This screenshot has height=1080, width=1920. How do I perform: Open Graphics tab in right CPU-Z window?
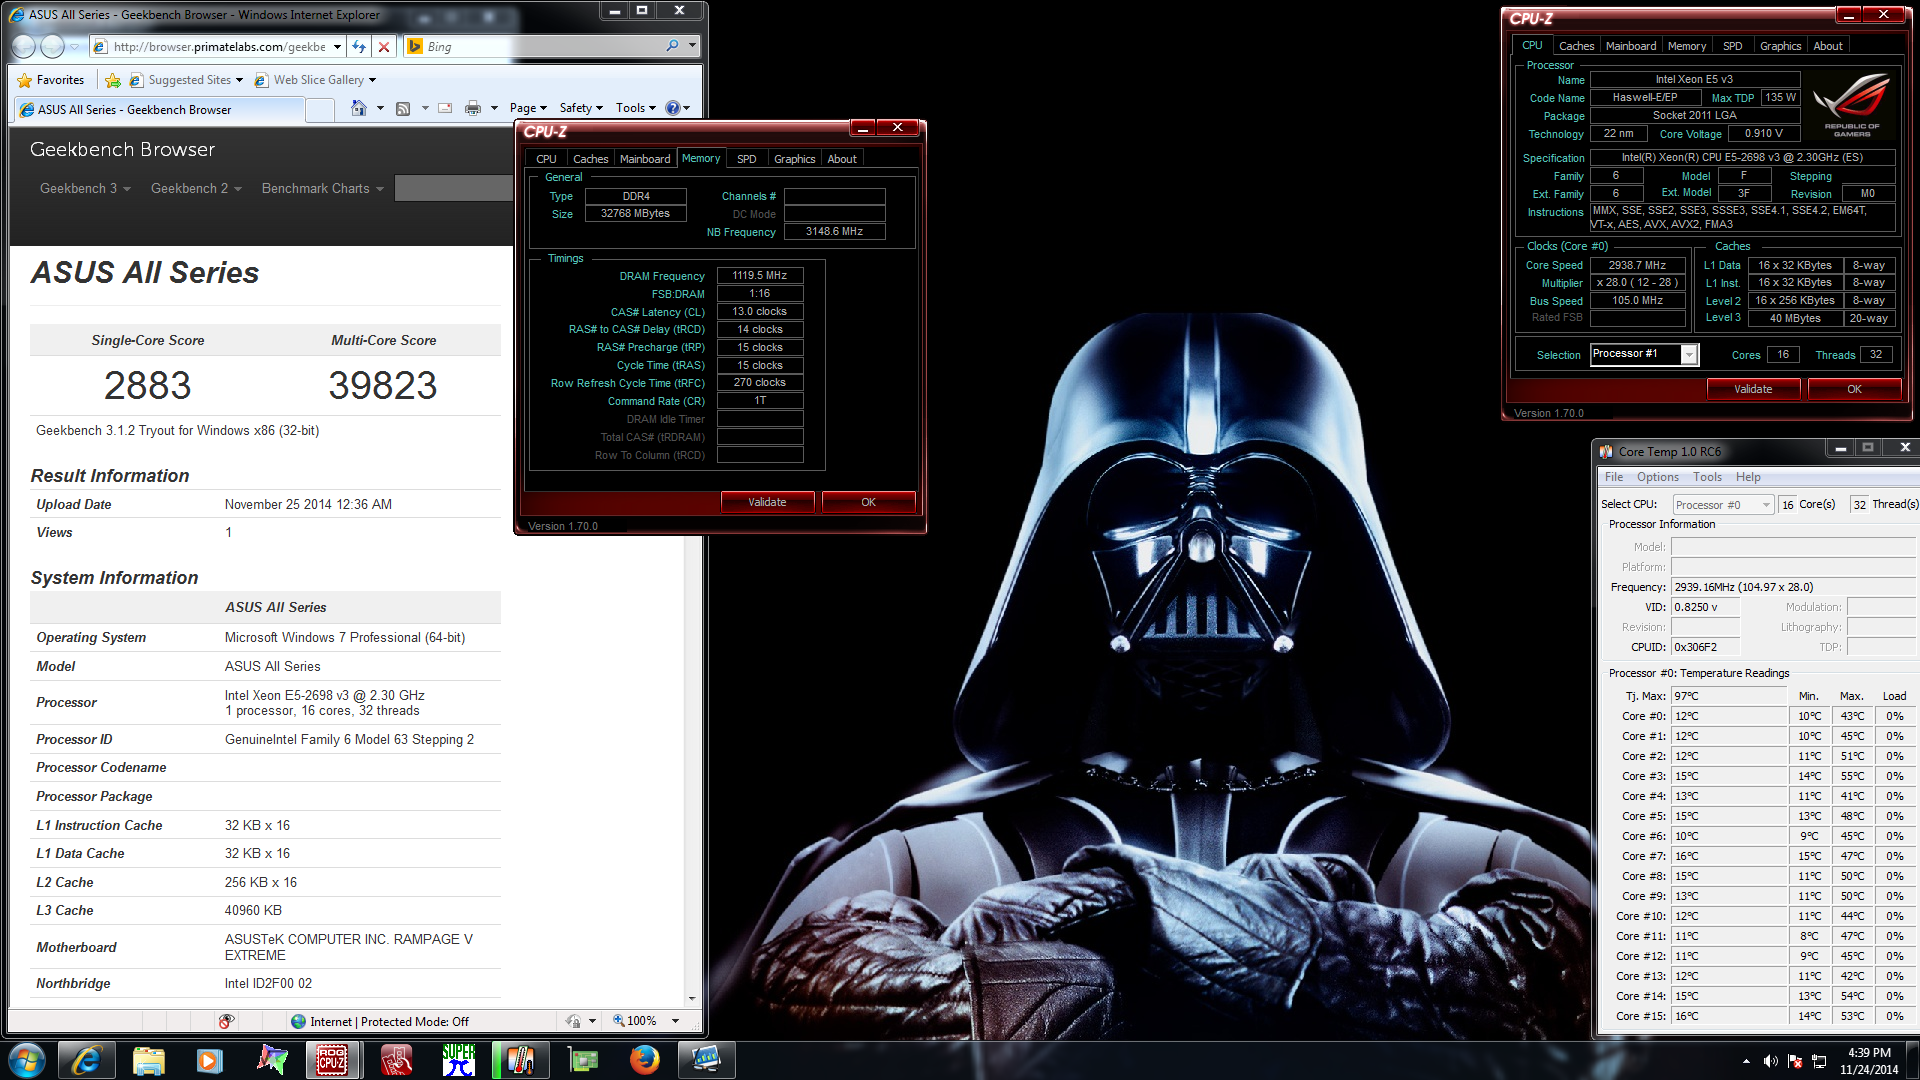pos(1780,46)
